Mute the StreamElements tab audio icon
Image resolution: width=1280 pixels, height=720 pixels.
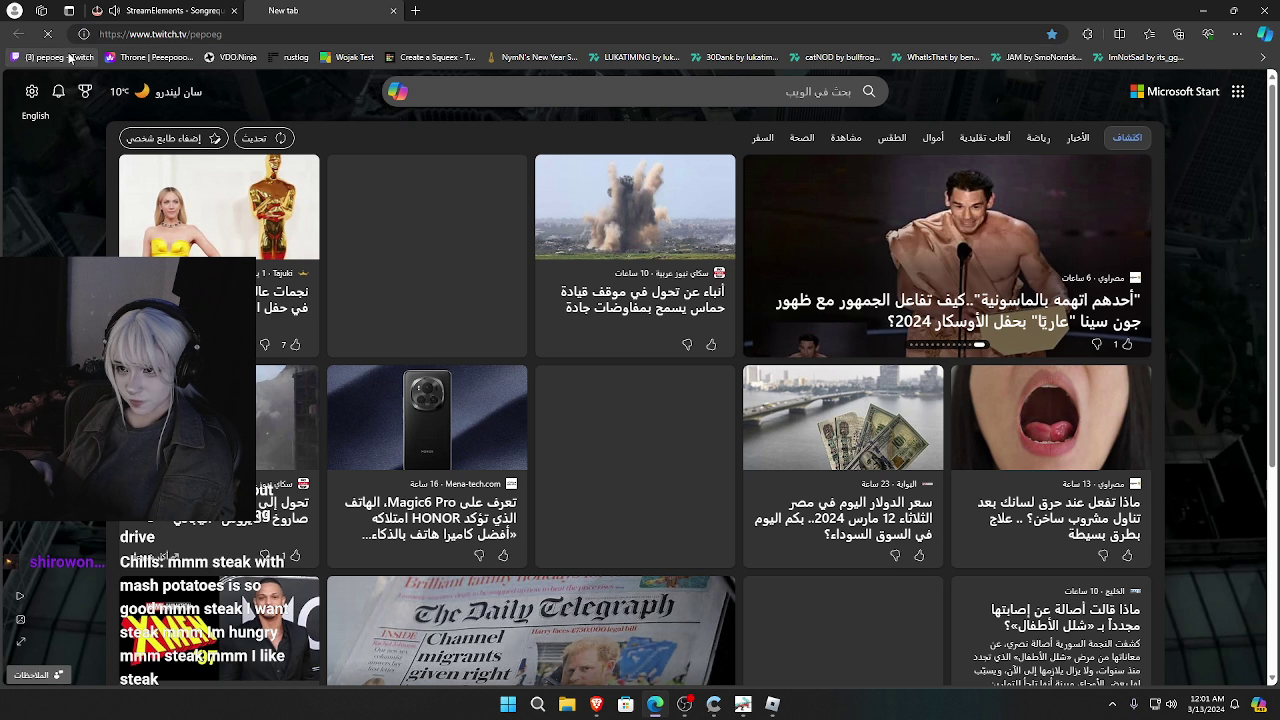pos(114,10)
